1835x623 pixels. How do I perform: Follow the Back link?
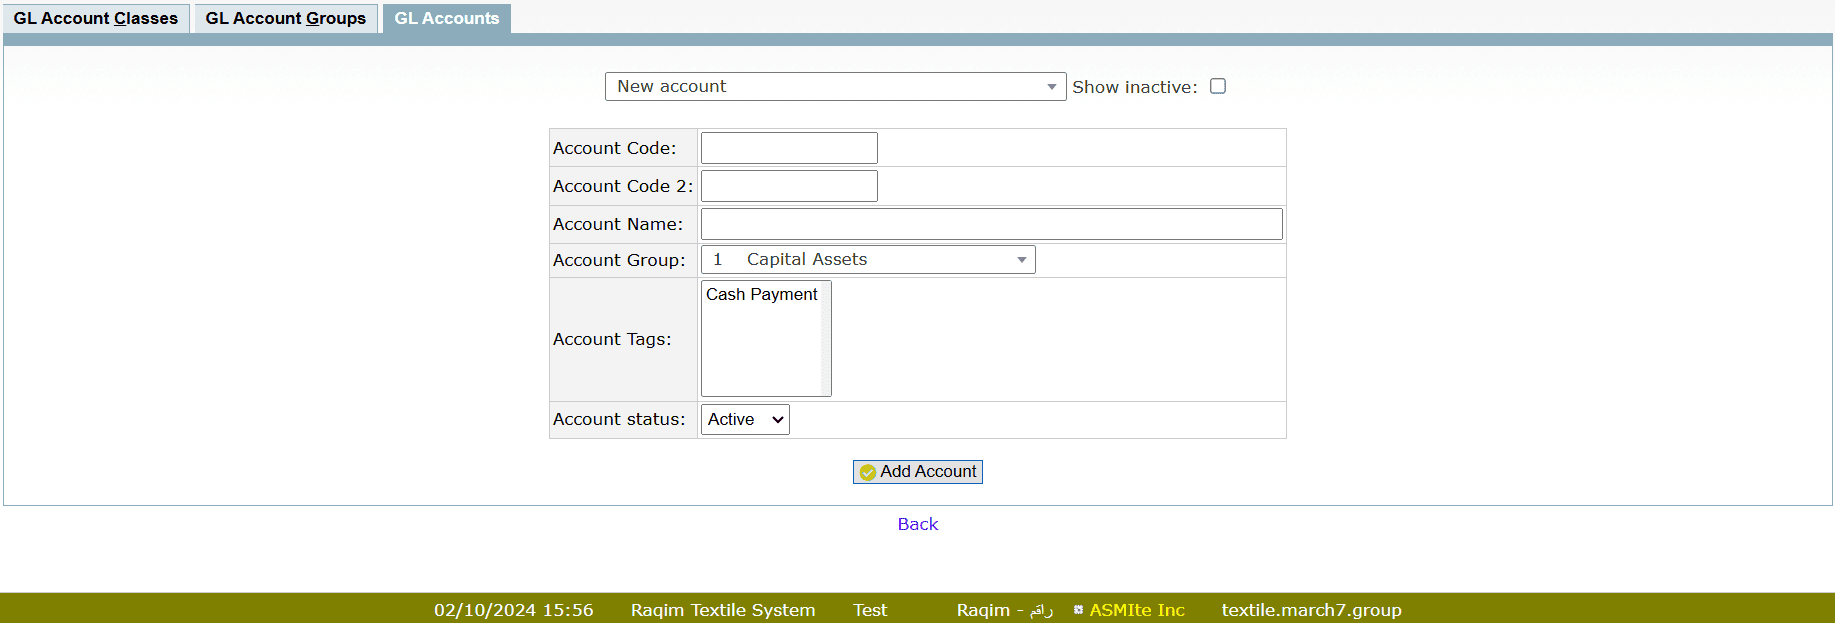tap(917, 524)
